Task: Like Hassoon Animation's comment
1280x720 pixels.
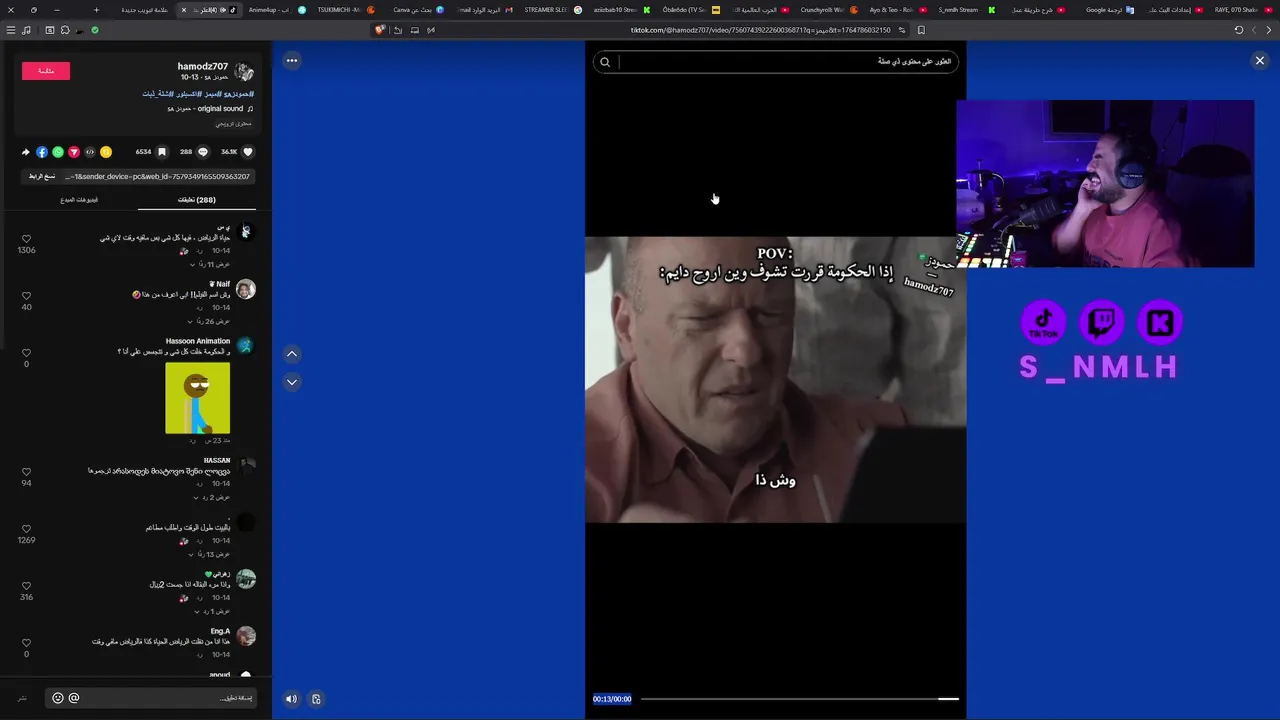Action: coord(26,353)
